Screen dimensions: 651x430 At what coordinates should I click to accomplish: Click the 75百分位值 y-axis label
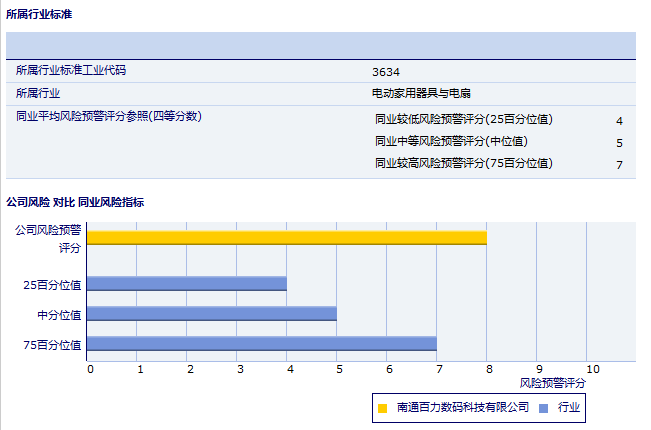[x=52, y=344]
